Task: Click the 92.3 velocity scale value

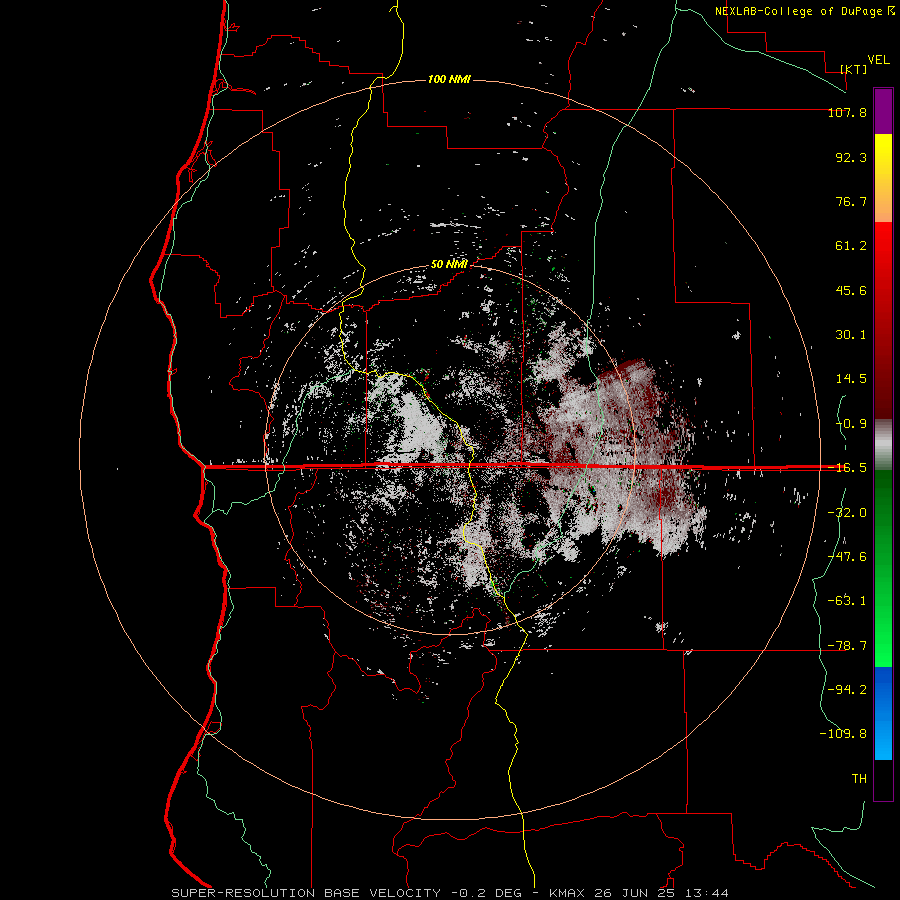Action: click(x=851, y=157)
